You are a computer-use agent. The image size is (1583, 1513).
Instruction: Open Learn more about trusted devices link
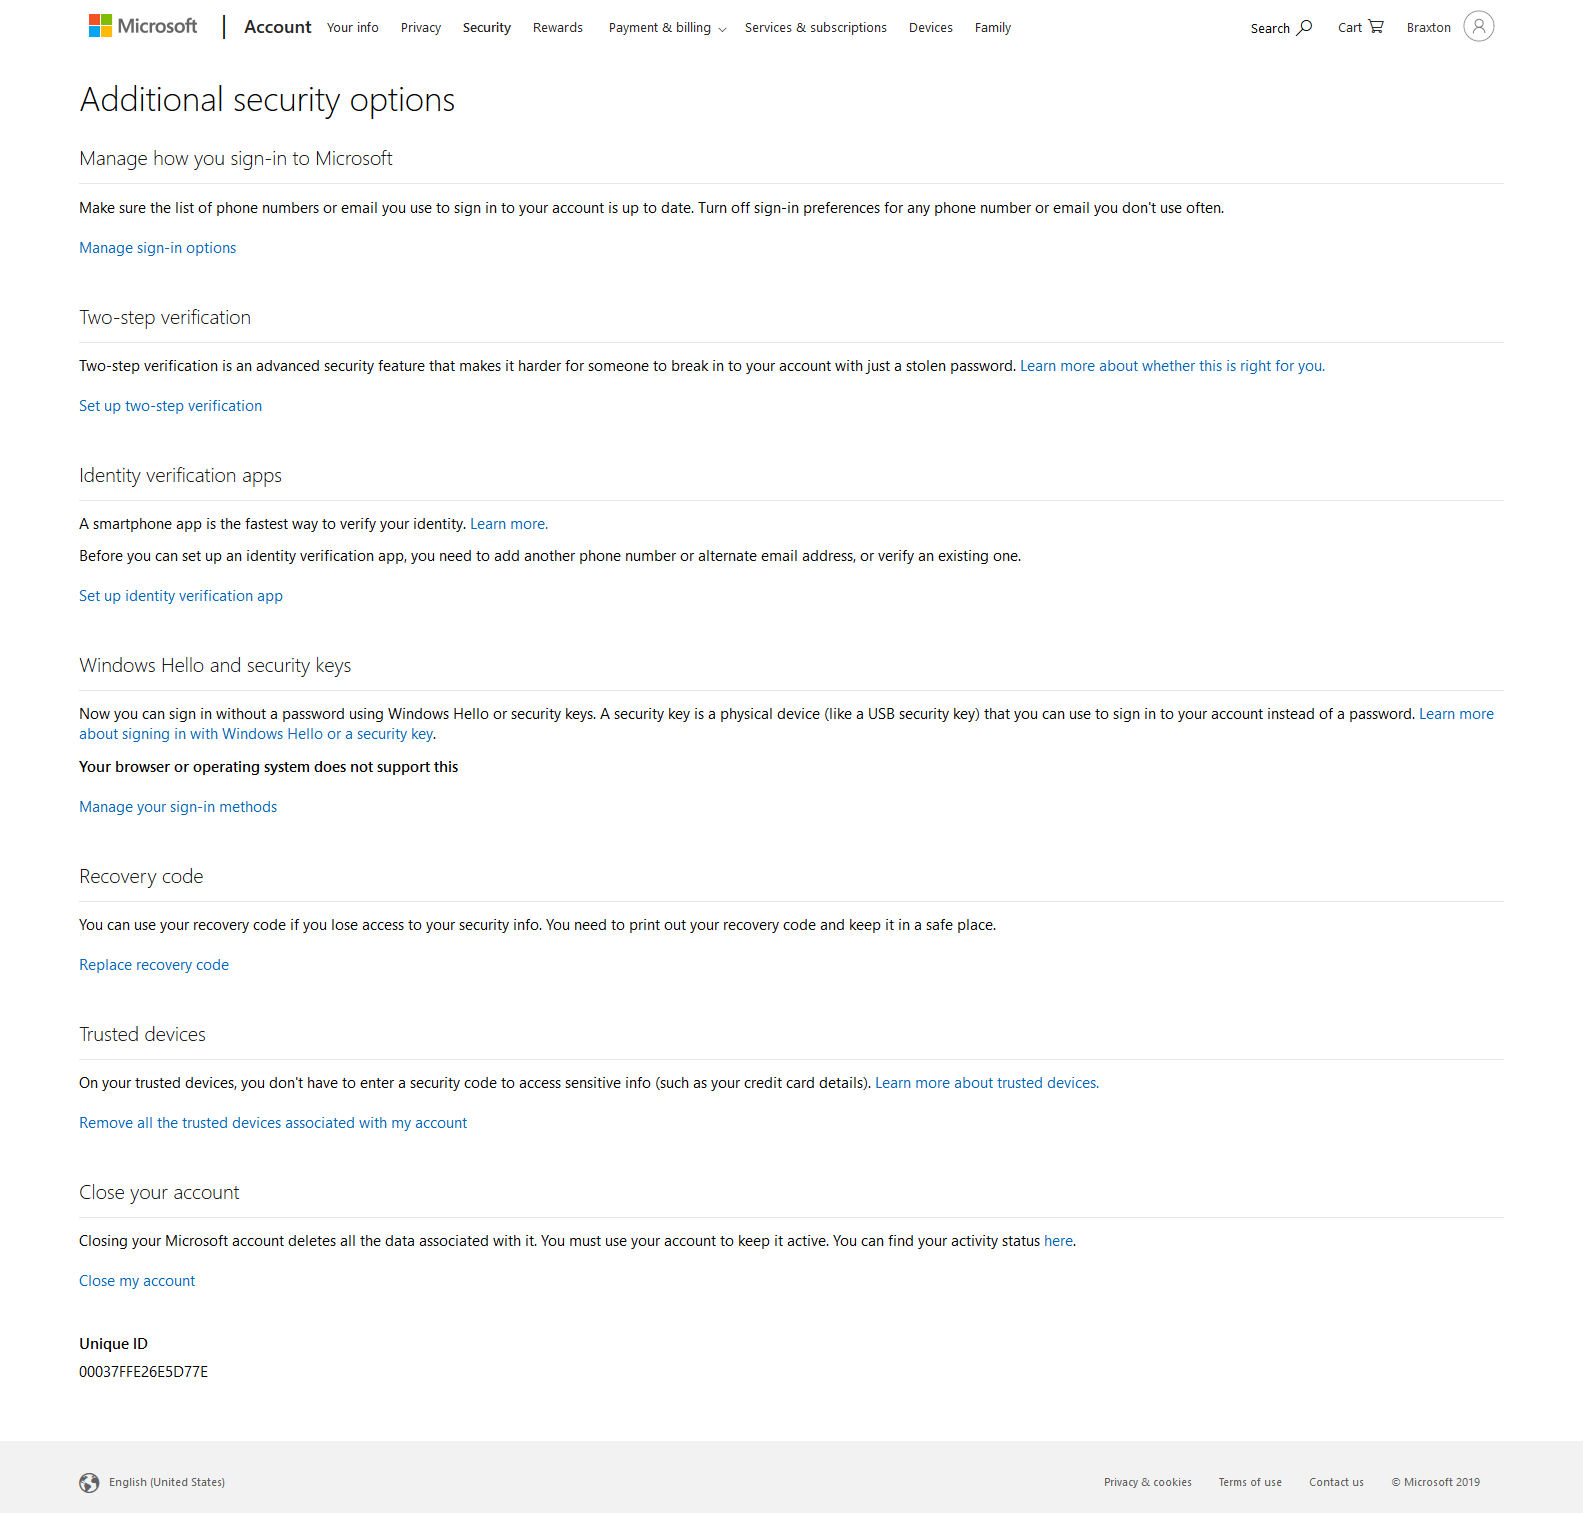pos(987,1083)
